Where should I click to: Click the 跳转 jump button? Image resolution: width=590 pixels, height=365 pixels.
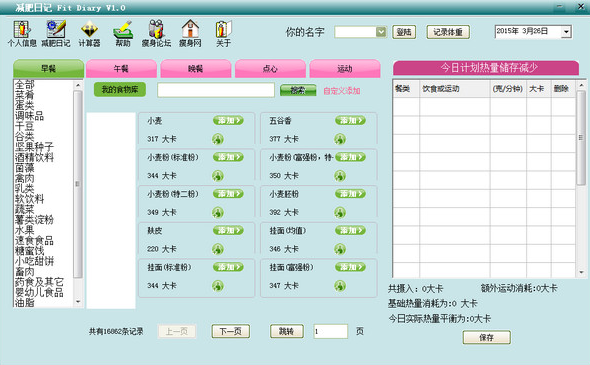(287, 331)
